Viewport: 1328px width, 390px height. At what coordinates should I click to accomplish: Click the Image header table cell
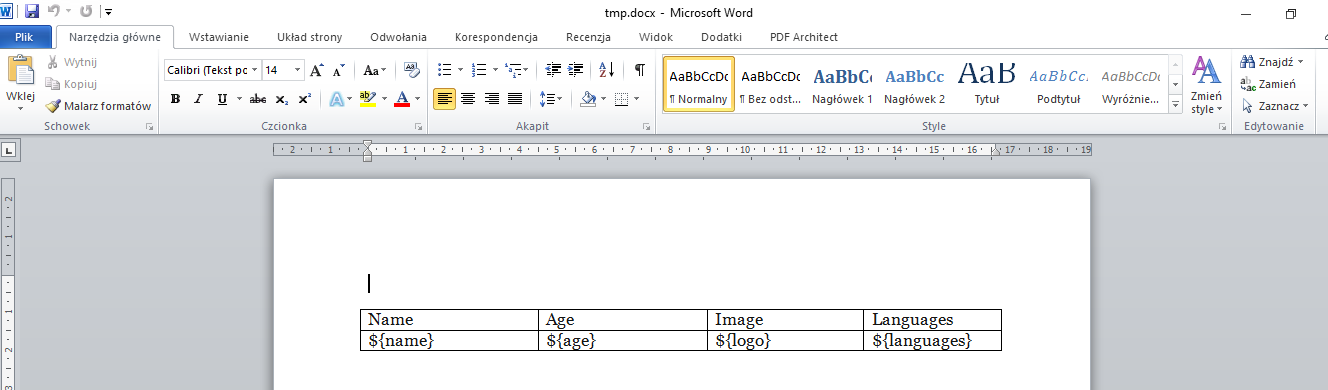point(786,320)
